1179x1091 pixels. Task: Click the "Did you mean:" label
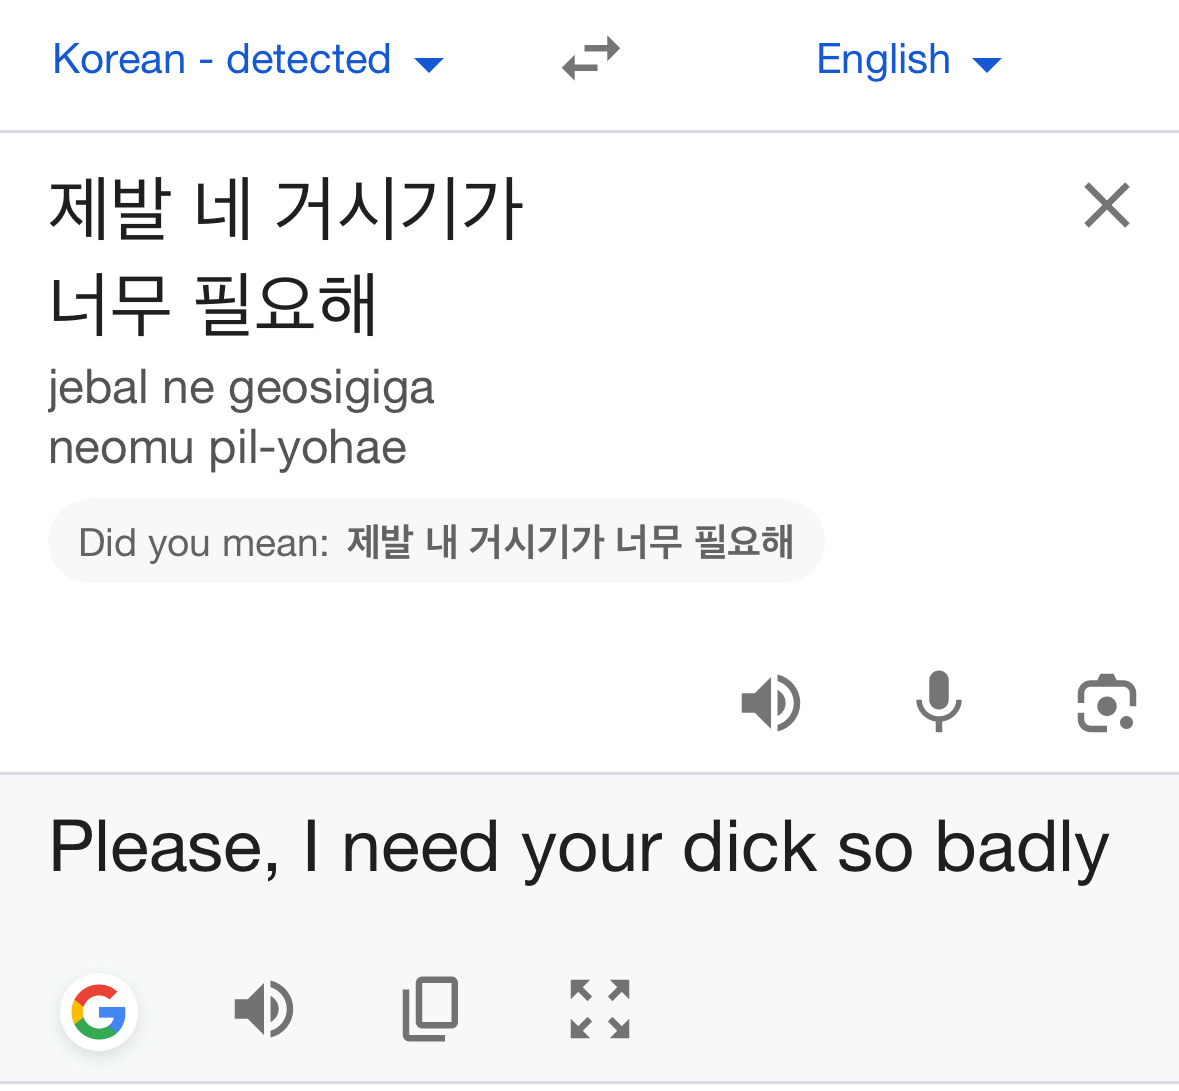pyautogui.click(x=204, y=543)
